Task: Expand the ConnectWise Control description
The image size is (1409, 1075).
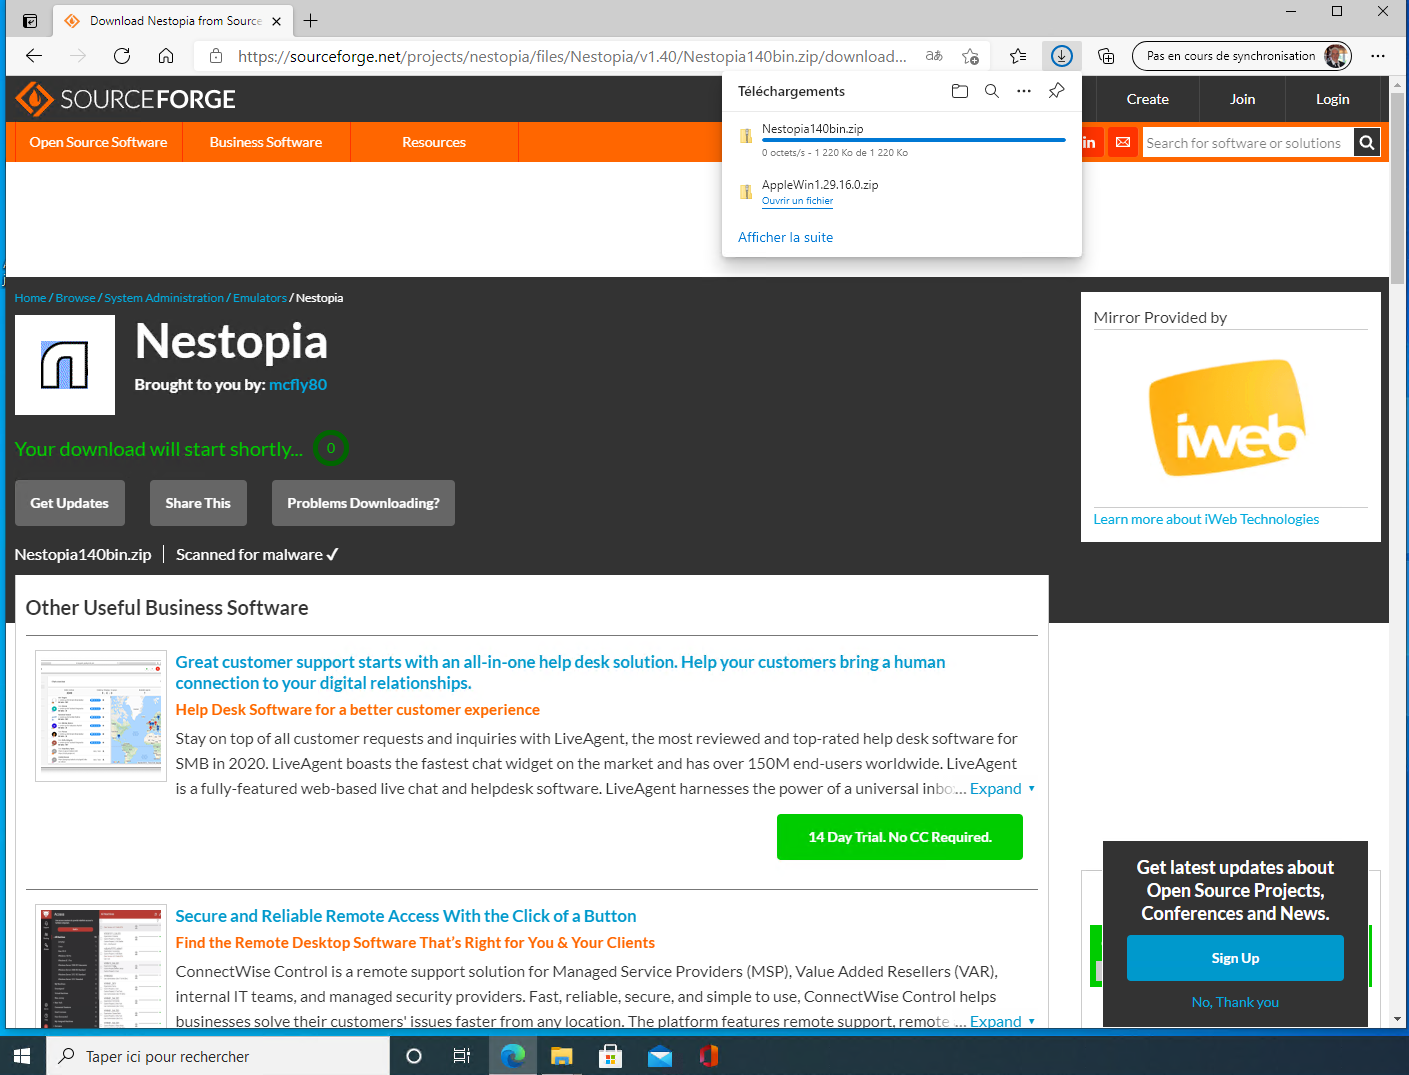Action: [x=1002, y=1021]
